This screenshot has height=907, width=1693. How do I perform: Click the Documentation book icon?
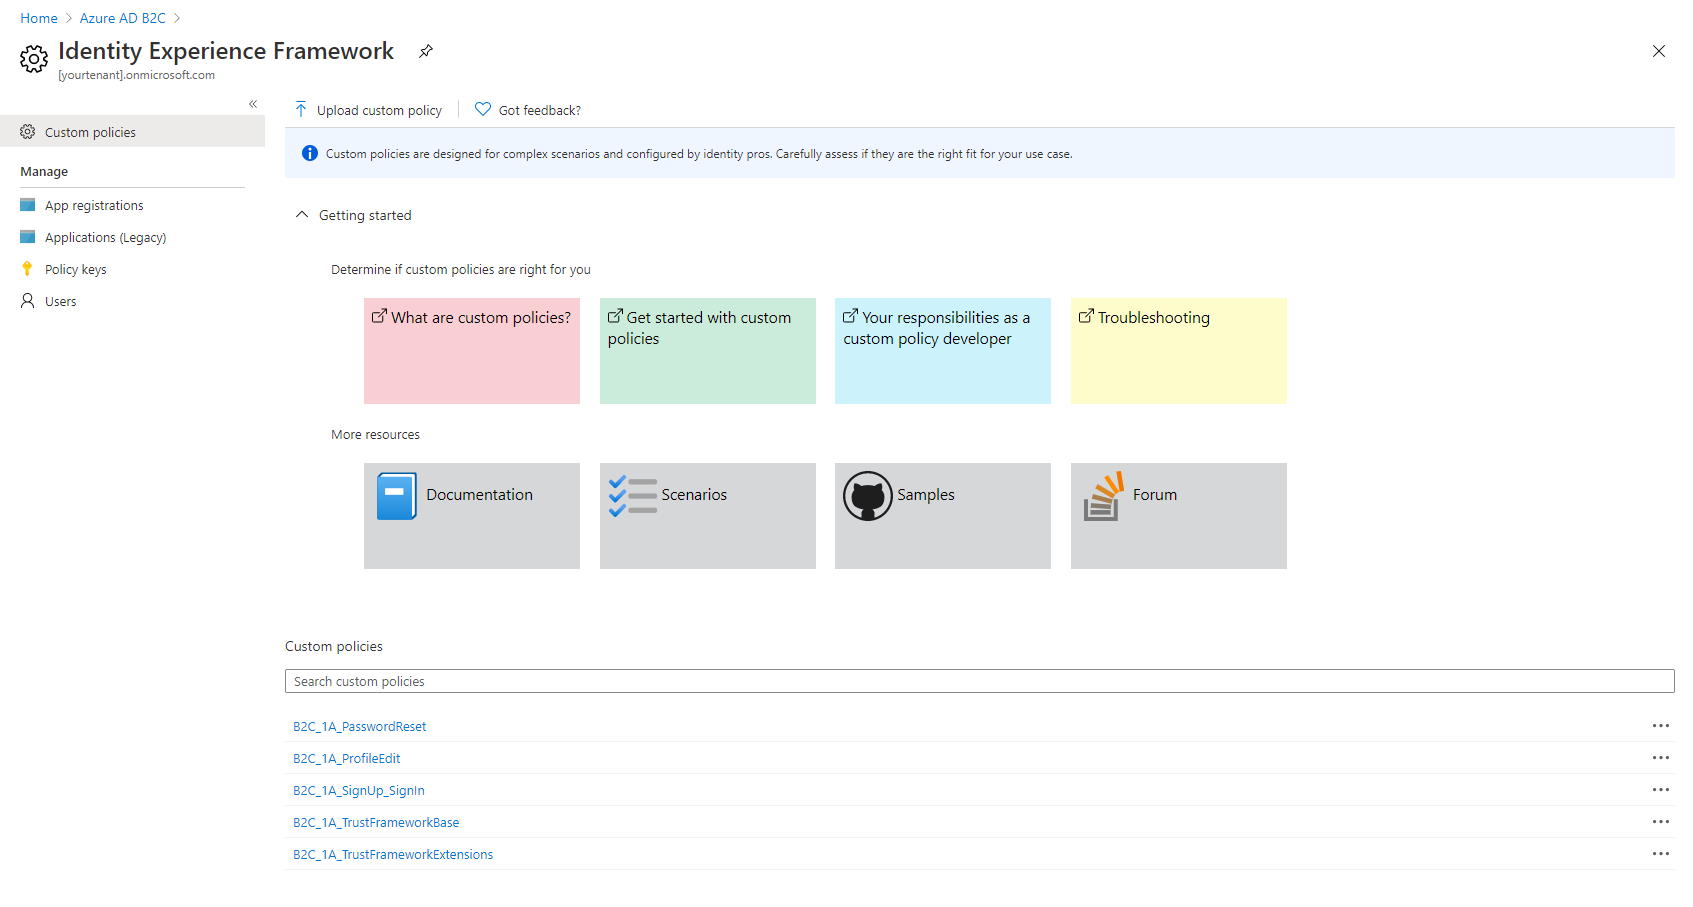(397, 496)
